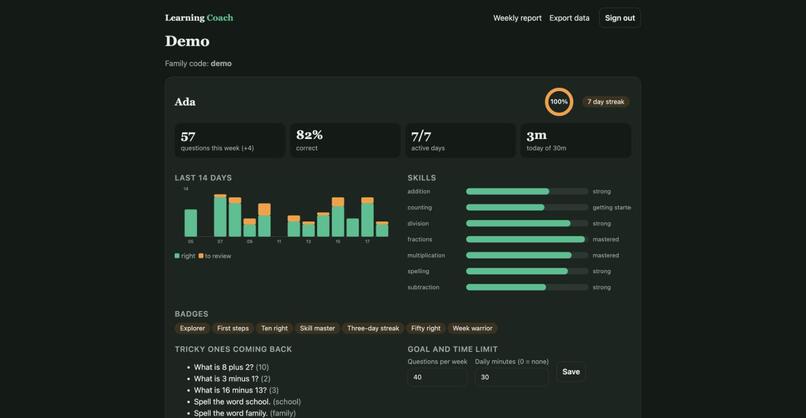Click 'What is 8 plus 2?' item
Screen dimensions: 806x418
(x=231, y=367)
